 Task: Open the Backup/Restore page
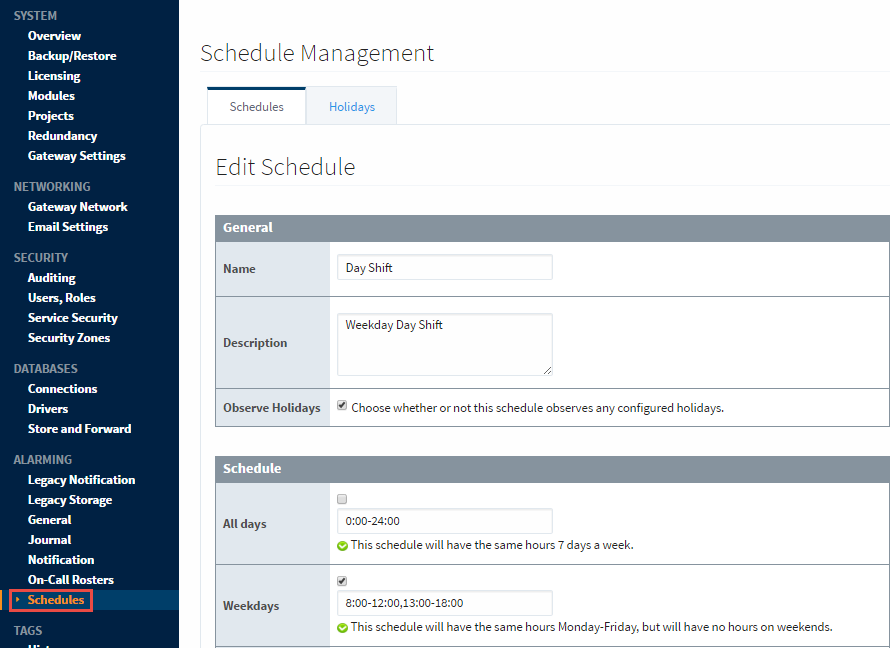[x=72, y=55]
